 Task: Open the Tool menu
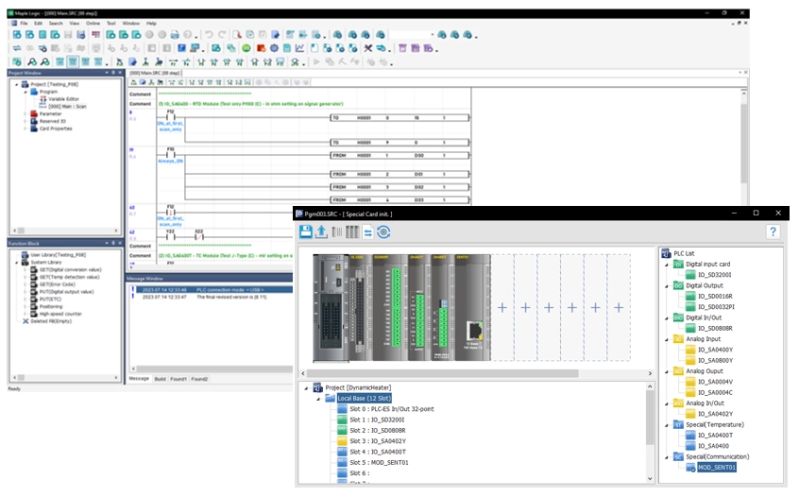point(111,23)
